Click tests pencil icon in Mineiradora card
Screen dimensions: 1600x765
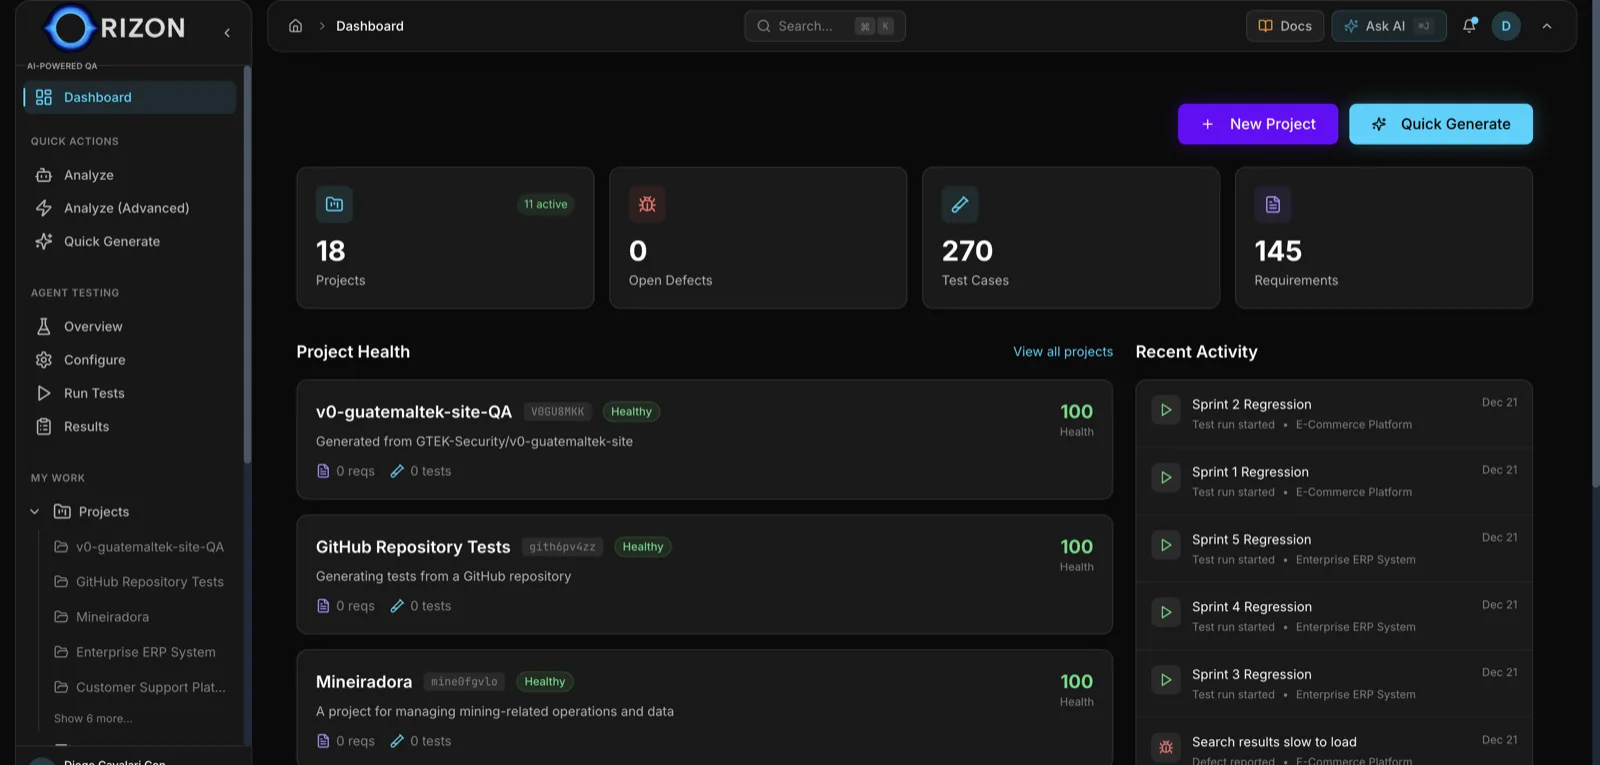397,741
